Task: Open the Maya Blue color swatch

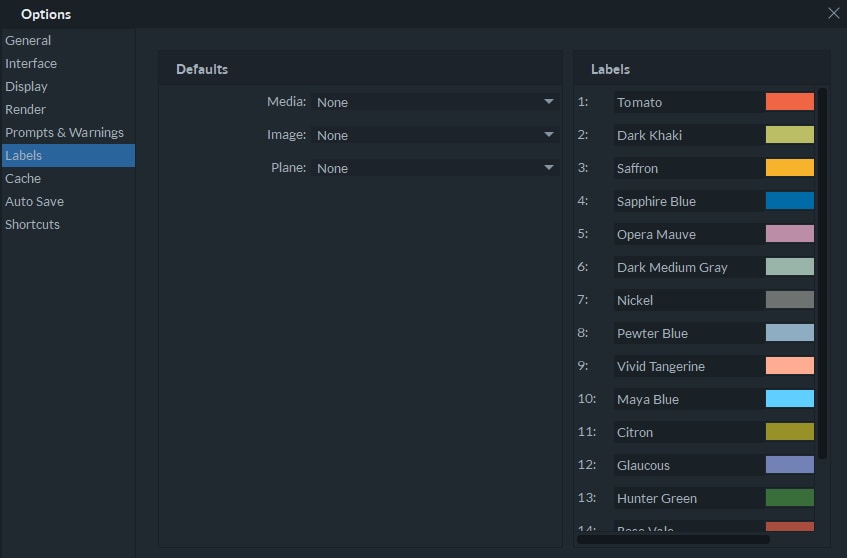Action: (789, 399)
